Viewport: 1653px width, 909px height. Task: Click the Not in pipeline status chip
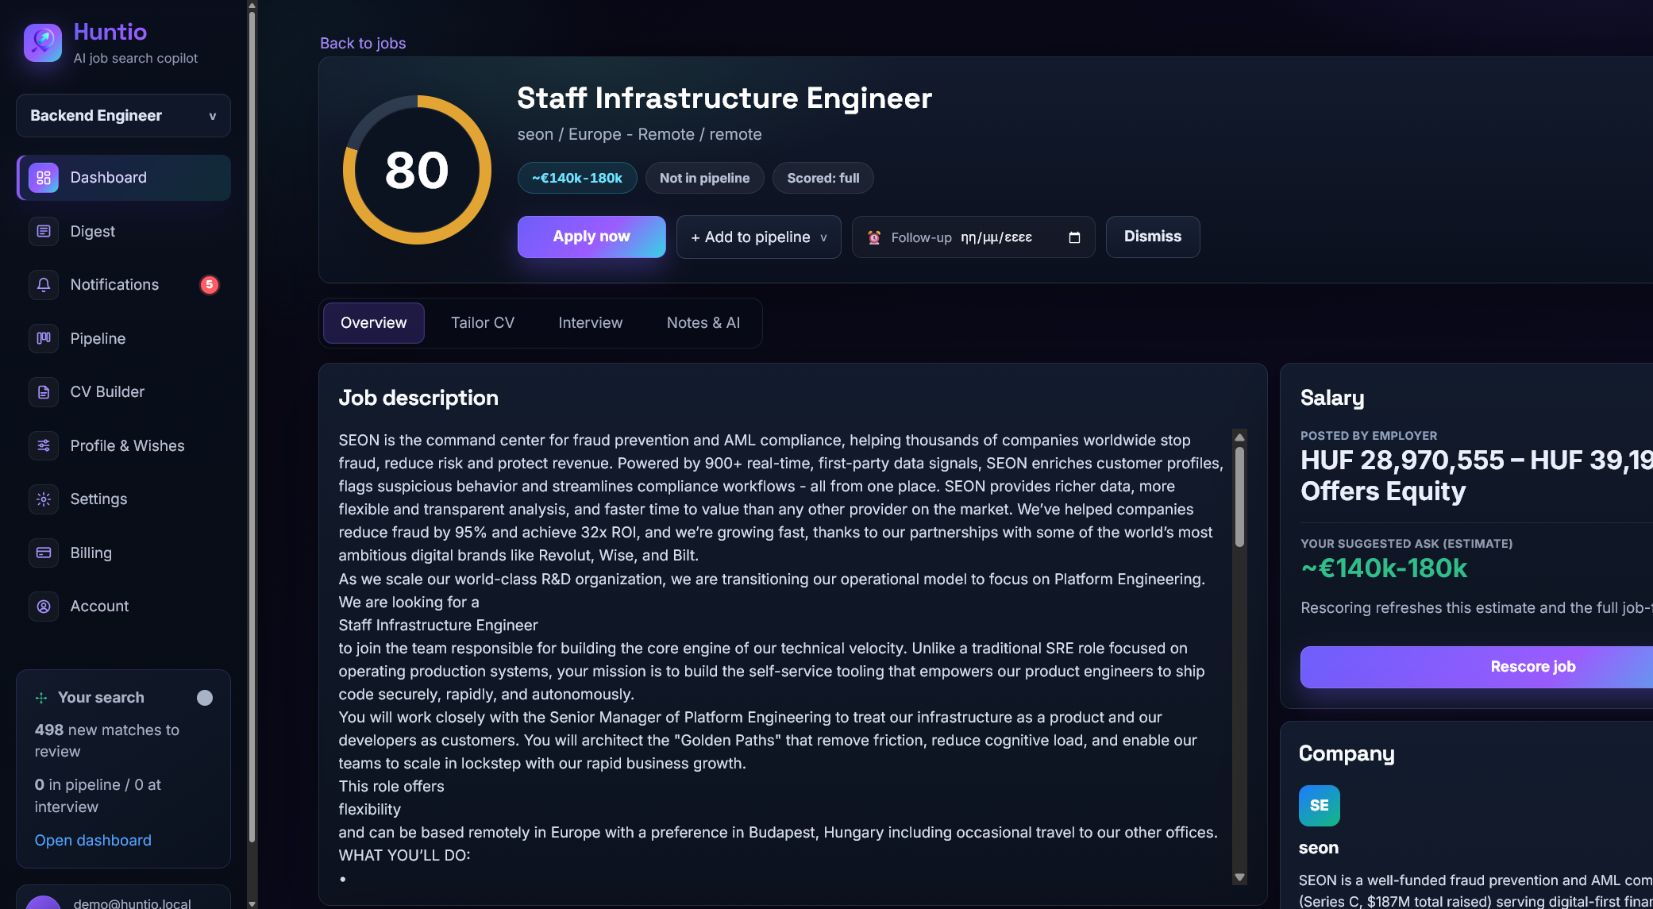click(704, 178)
